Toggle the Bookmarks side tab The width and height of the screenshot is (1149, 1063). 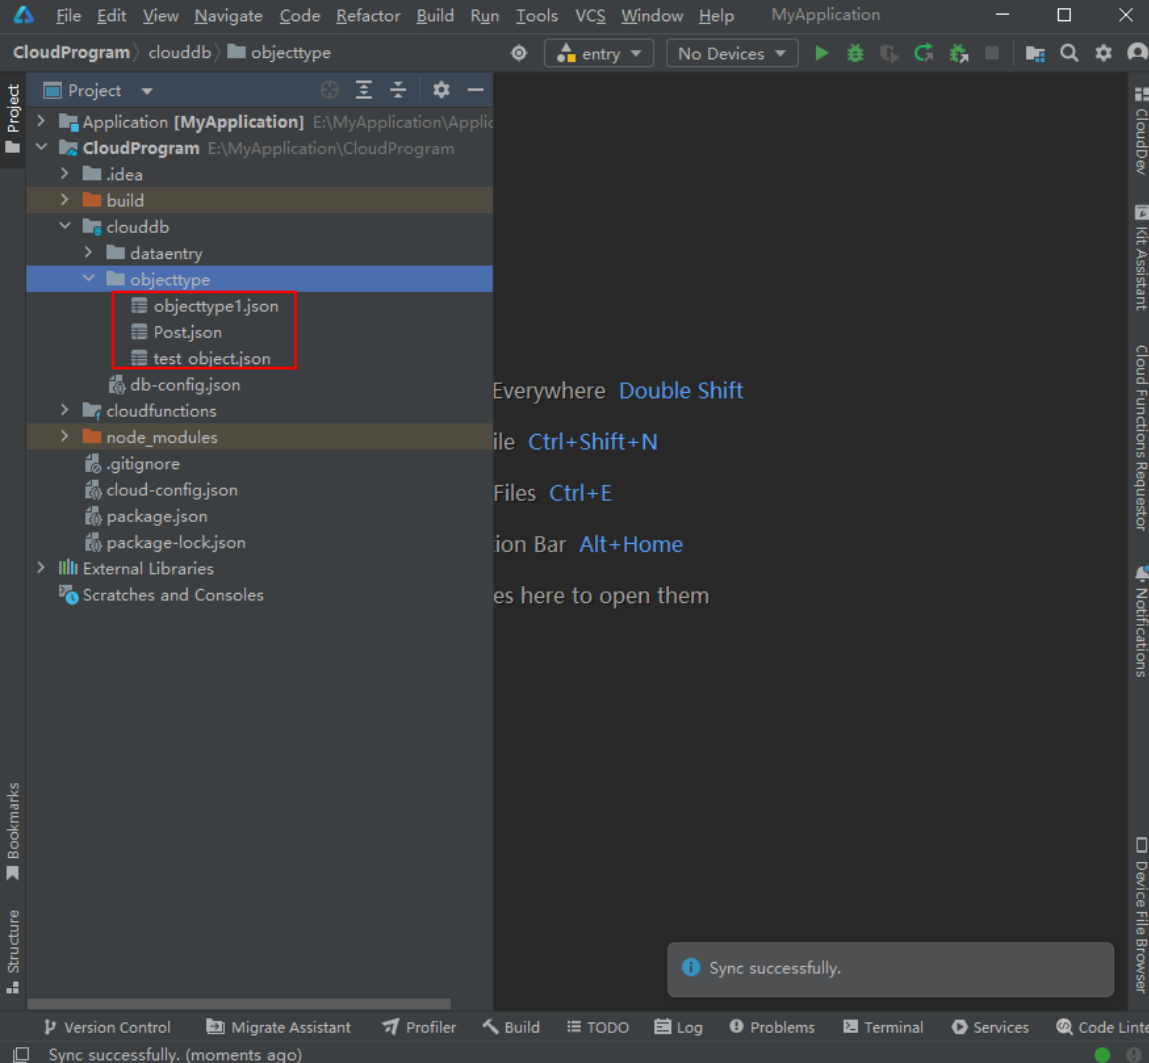[x=12, y=831]
